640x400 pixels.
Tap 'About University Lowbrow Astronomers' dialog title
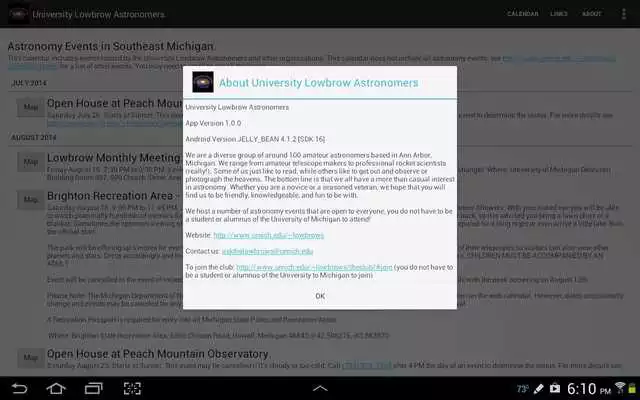(x=318, y=83)
